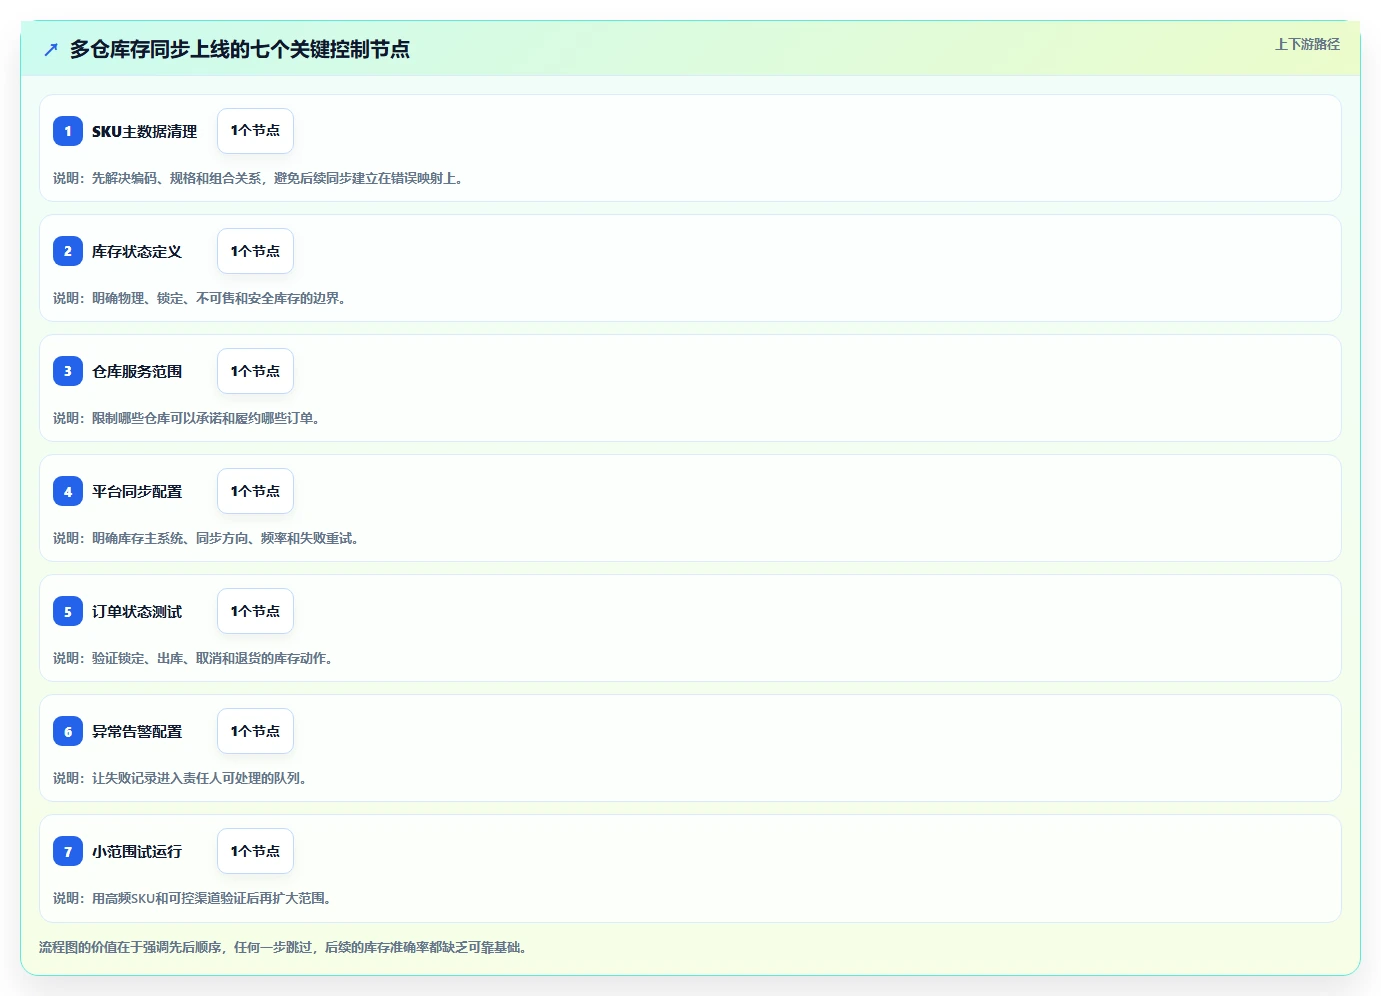Click the 1个节点 button for 小范围试运行
The height and width of the screenshot is (996, 1381).
pyautogui.click(x=255, y=851)
